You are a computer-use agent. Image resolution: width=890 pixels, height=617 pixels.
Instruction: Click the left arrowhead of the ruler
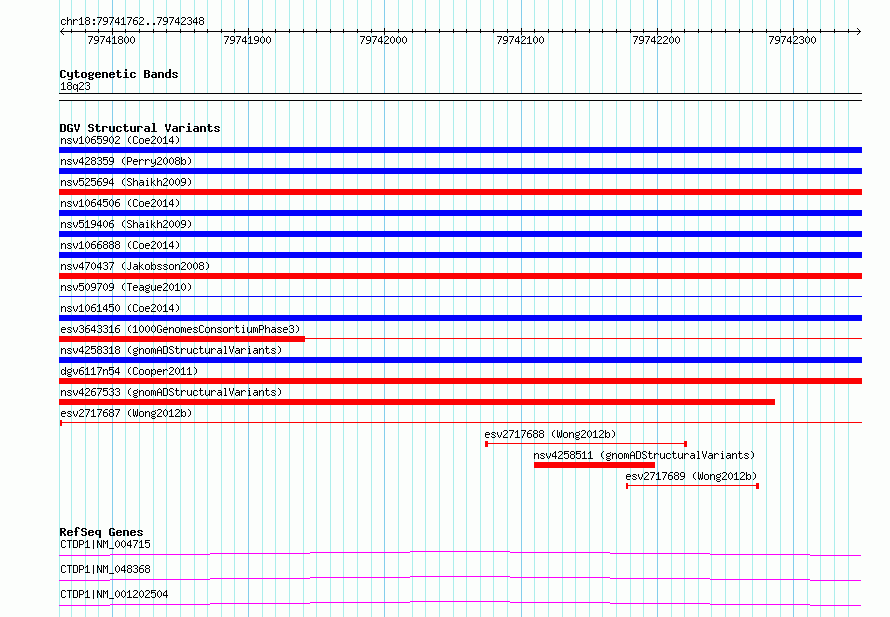coord(62,31)
